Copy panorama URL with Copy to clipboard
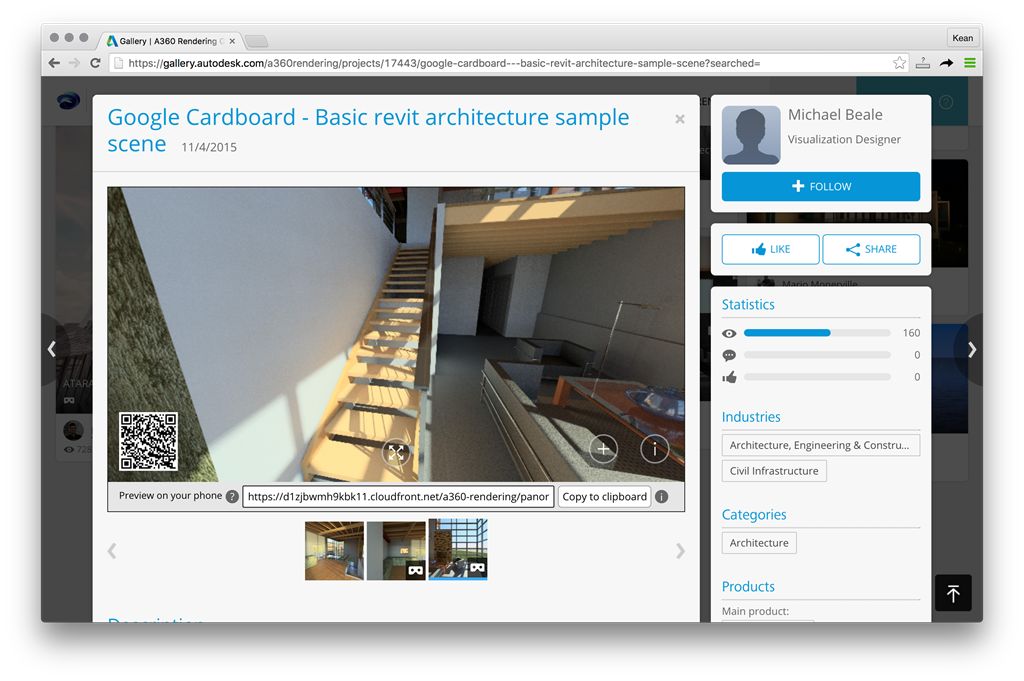 coord(604,497)
